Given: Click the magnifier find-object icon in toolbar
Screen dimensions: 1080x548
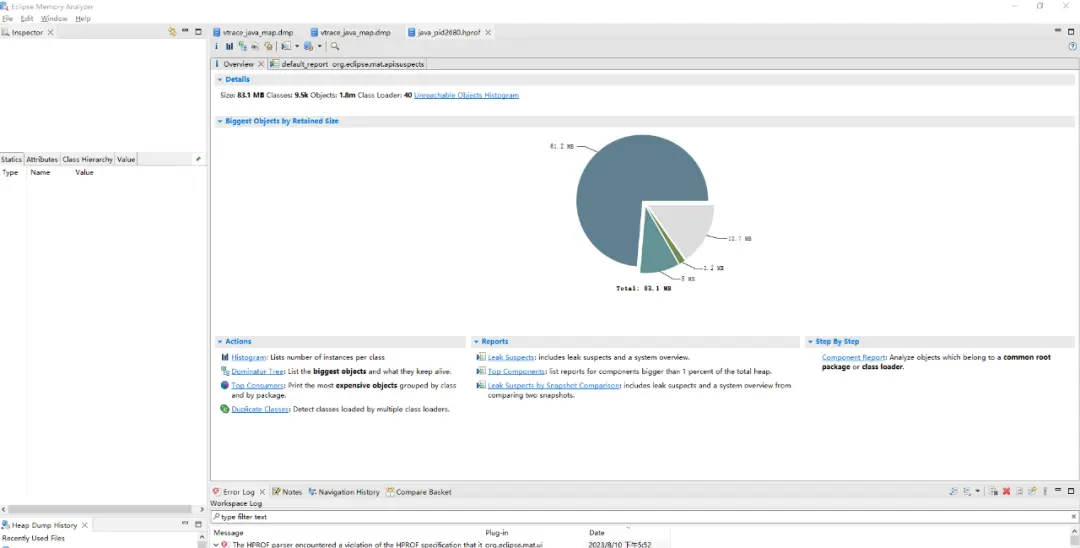Looking at the screenshot, I should [335, 46].
